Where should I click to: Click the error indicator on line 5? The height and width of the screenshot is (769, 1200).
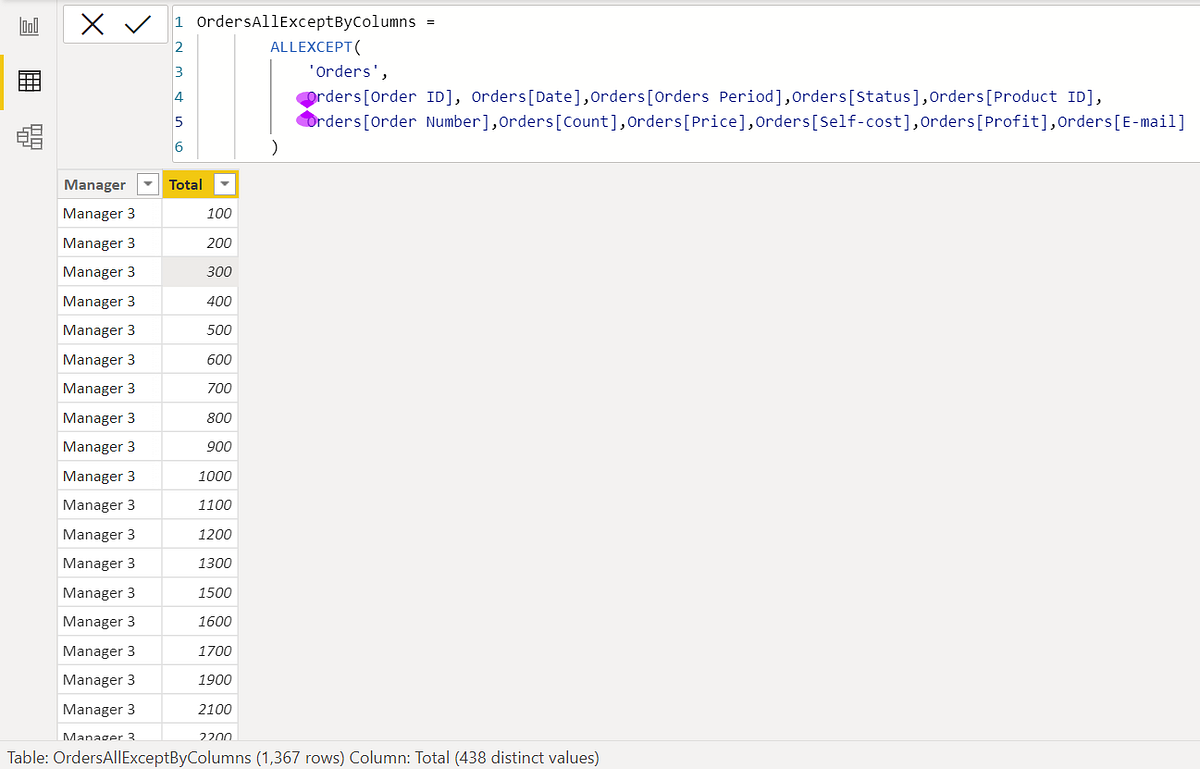(307, 121)
